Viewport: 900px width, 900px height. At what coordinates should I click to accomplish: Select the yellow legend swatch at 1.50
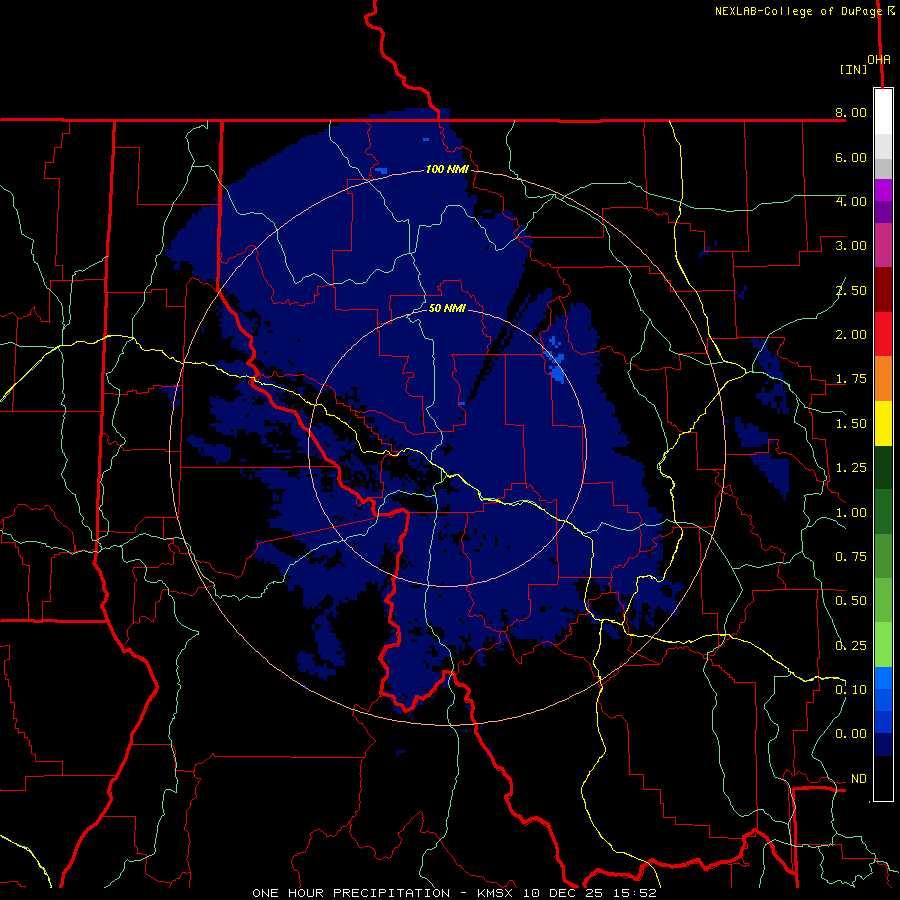pyautogui.click(x=883, y=423)
